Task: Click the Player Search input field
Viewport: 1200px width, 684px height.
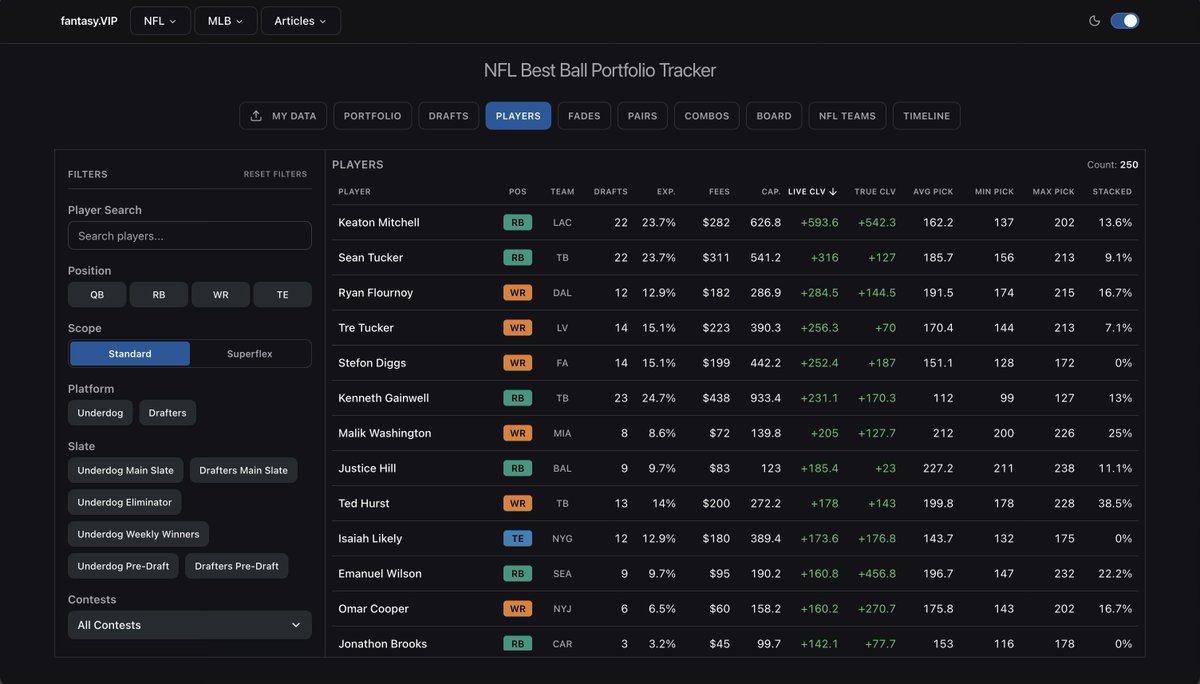Action: [190, 236]
